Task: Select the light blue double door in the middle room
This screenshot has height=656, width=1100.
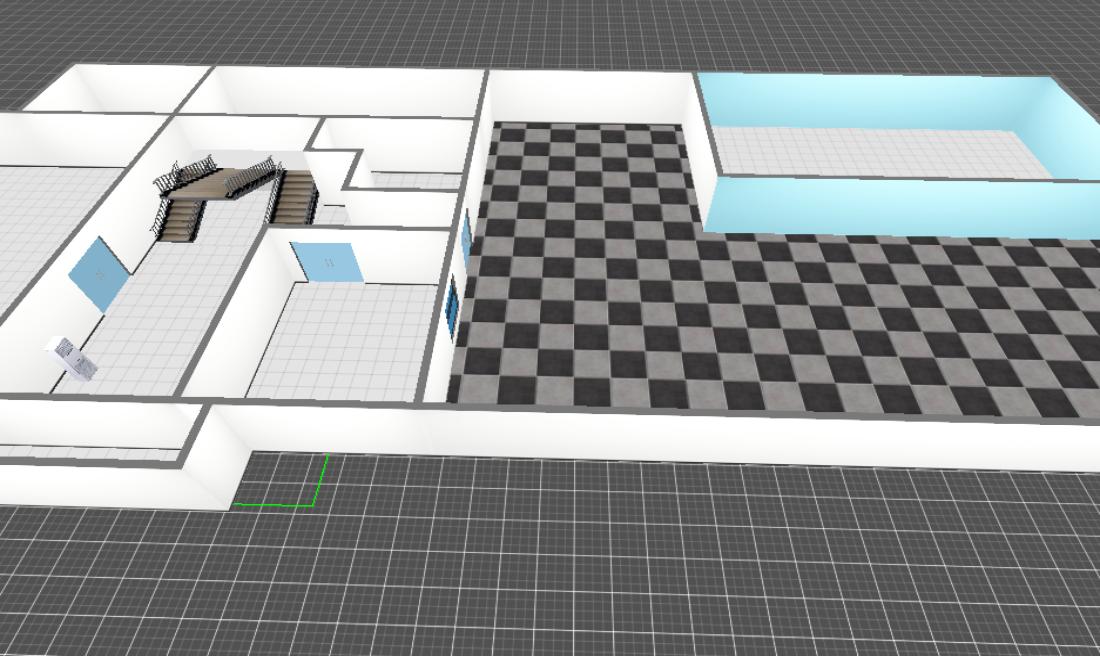Action: coord(328,262)
